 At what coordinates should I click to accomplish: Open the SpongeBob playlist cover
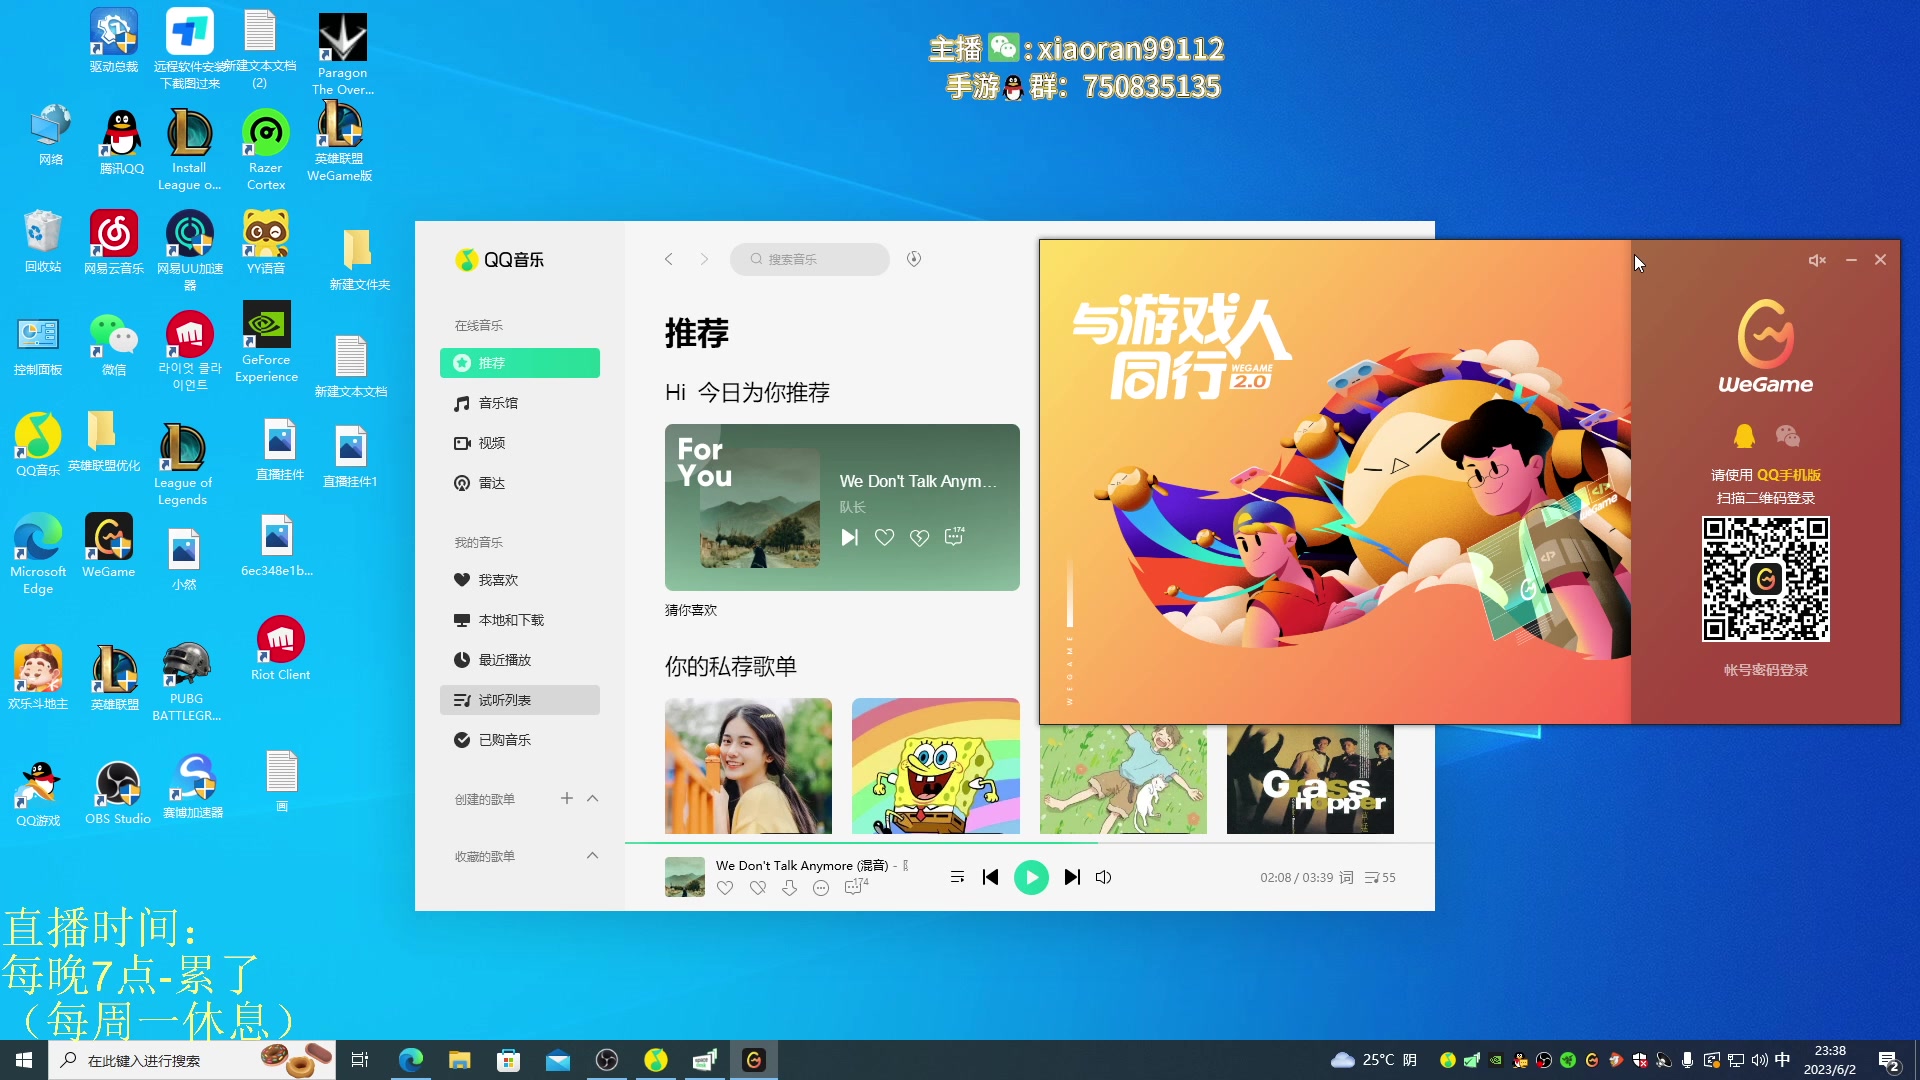pos(936,766)
